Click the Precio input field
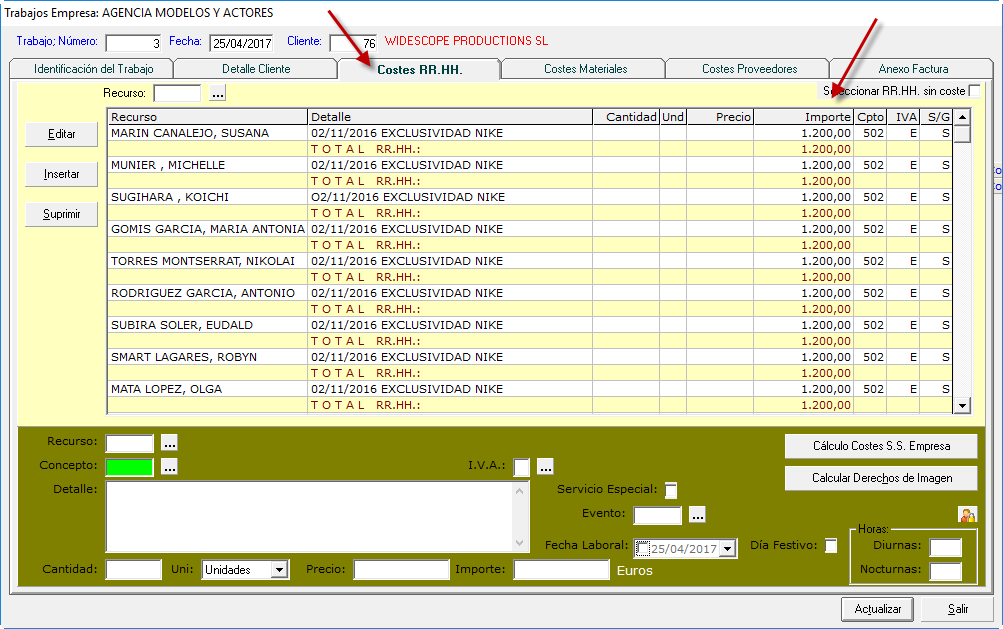This screenshot has height=629, width=1003. [x=401, y=569]
